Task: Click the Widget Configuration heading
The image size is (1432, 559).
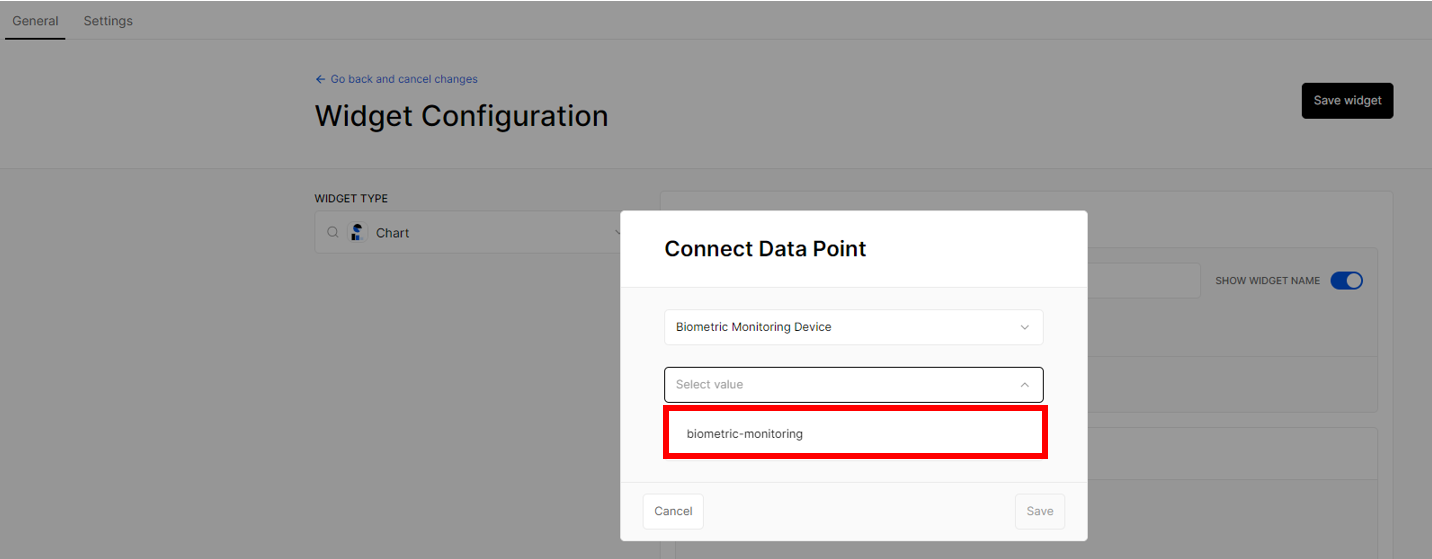Action: click(461, 116)
